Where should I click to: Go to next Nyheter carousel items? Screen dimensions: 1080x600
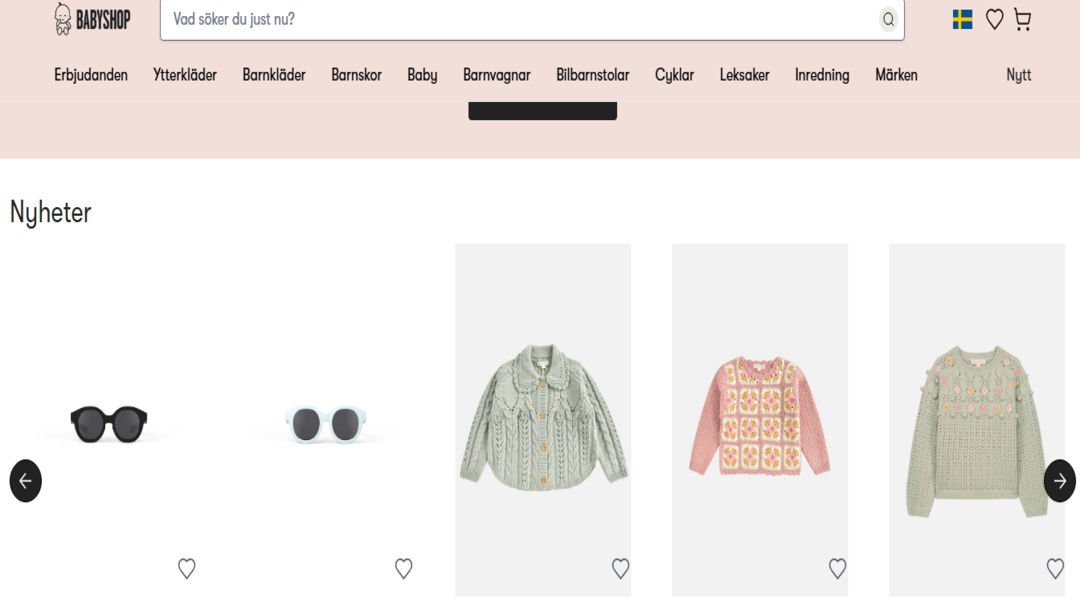[x=1059, y=480]
